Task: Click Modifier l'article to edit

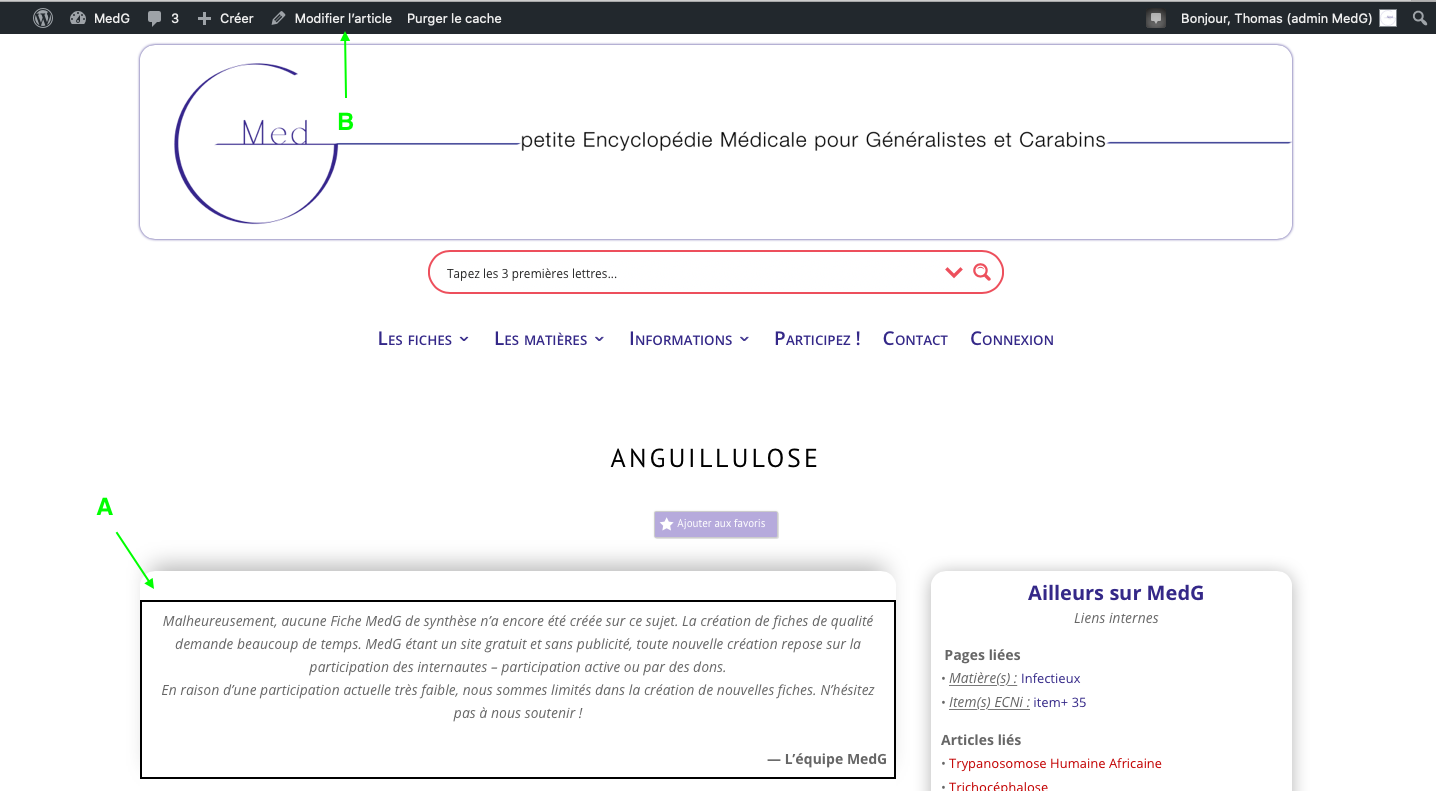Action: coord(332,18)
